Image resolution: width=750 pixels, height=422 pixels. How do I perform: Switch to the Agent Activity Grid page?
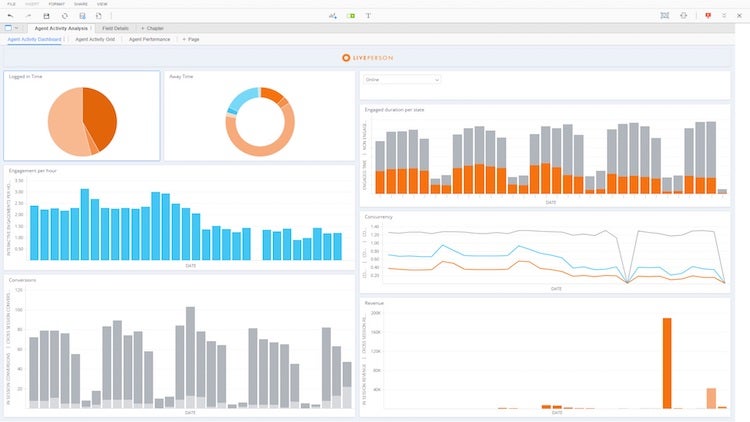[95, 39]
